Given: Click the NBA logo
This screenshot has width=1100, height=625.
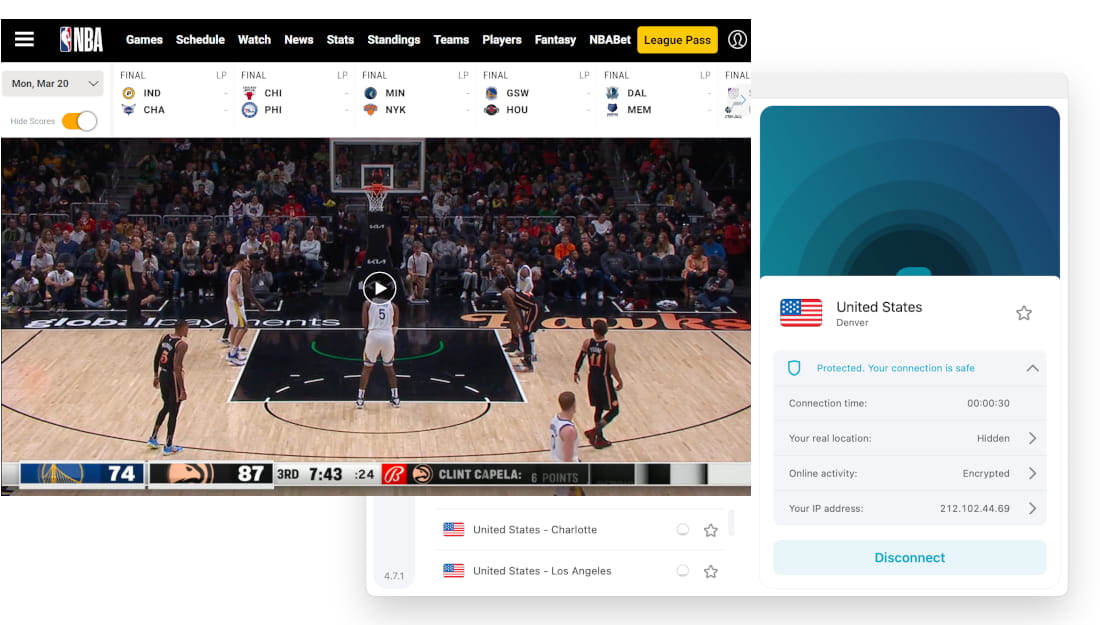Looking at the screenshot, I should [x=81, y=39].
